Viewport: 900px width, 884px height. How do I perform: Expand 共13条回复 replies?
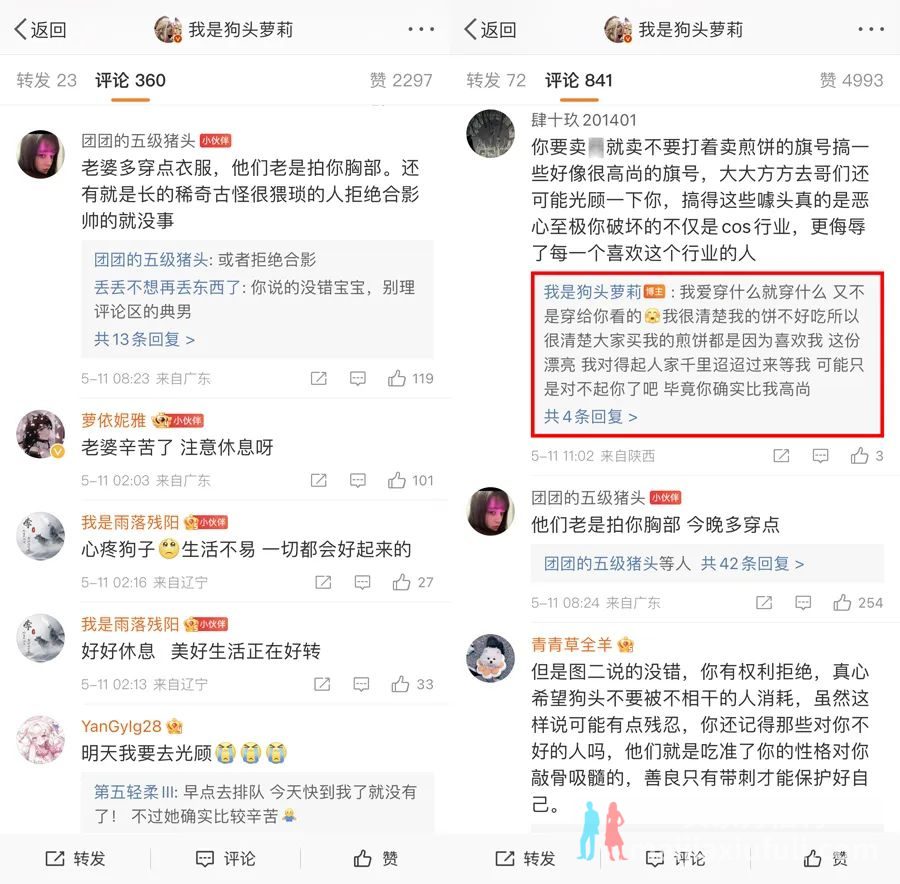pyautogui.click(x=144, y=339)
